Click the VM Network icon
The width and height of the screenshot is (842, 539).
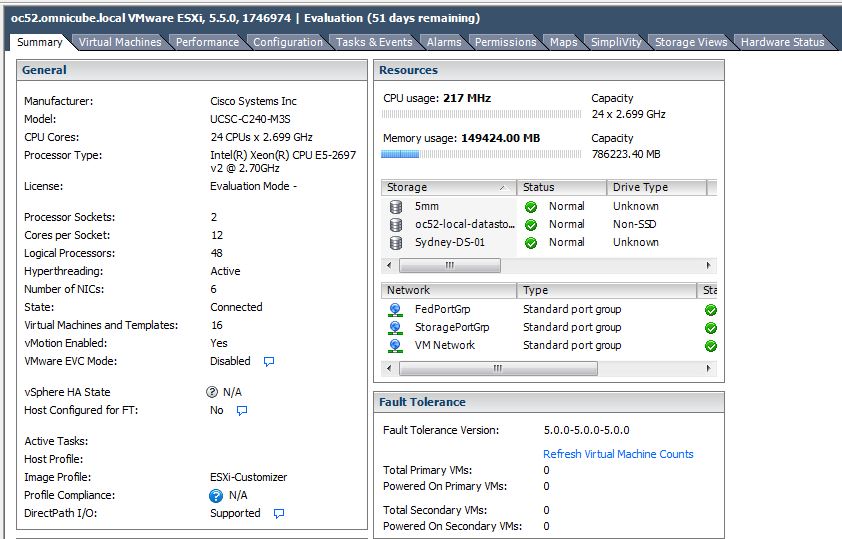(x=395, y=346)
